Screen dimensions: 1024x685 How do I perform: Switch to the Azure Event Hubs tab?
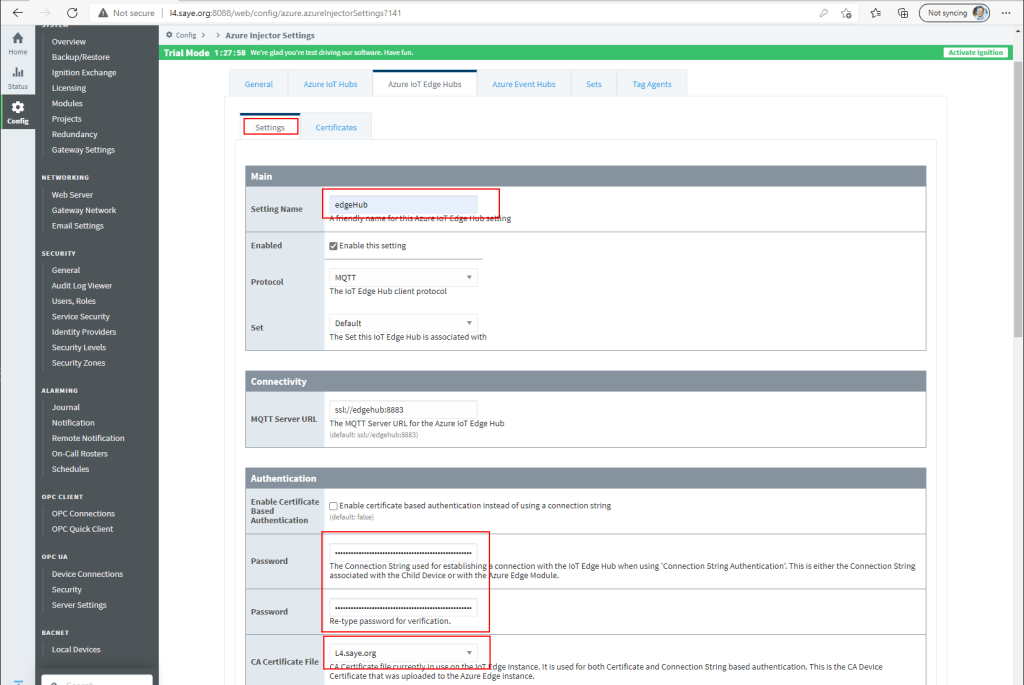click(523, 84)
